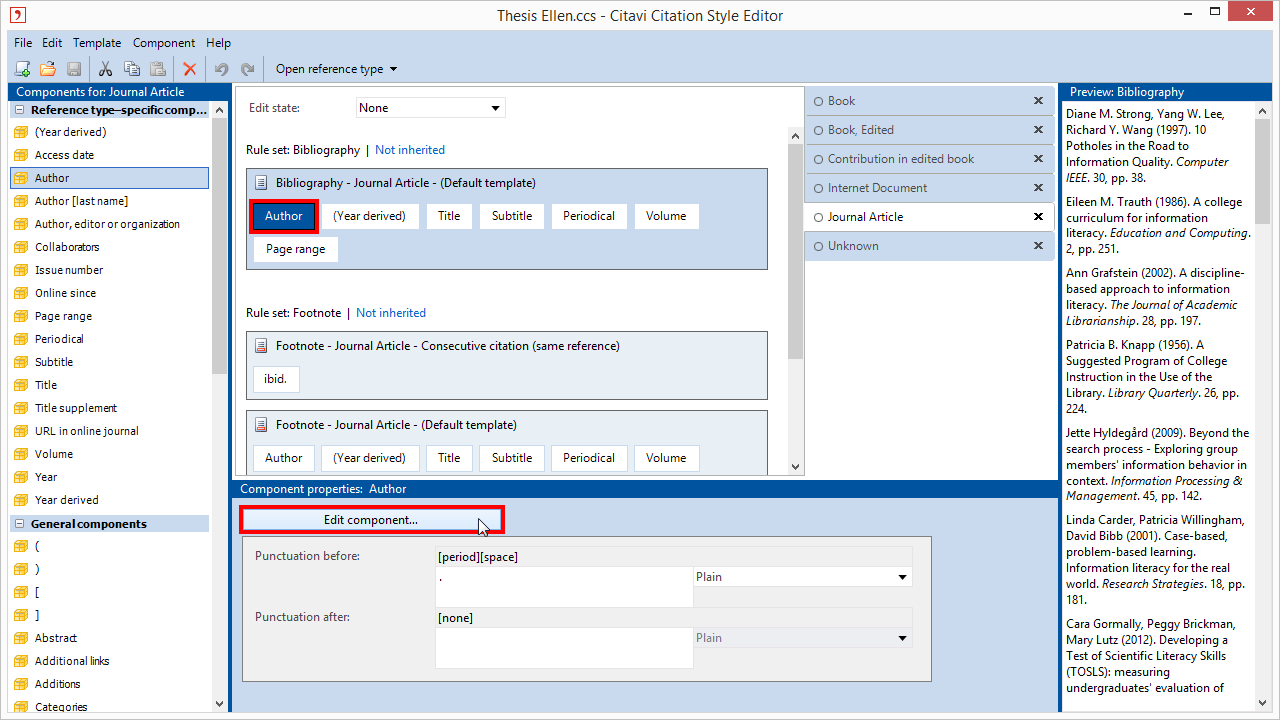Click the Access date component icon

pos(20,155)
